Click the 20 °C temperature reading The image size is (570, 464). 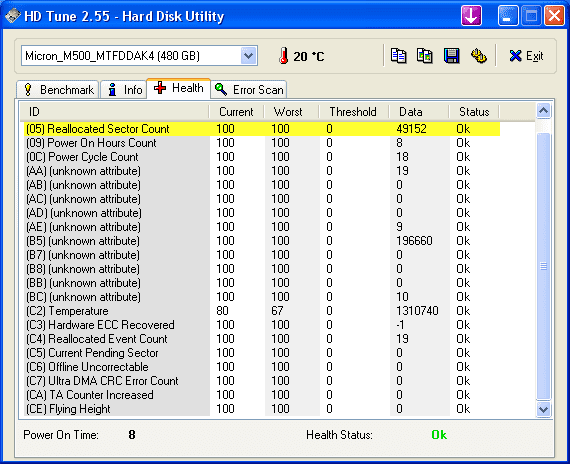point(309,56)
